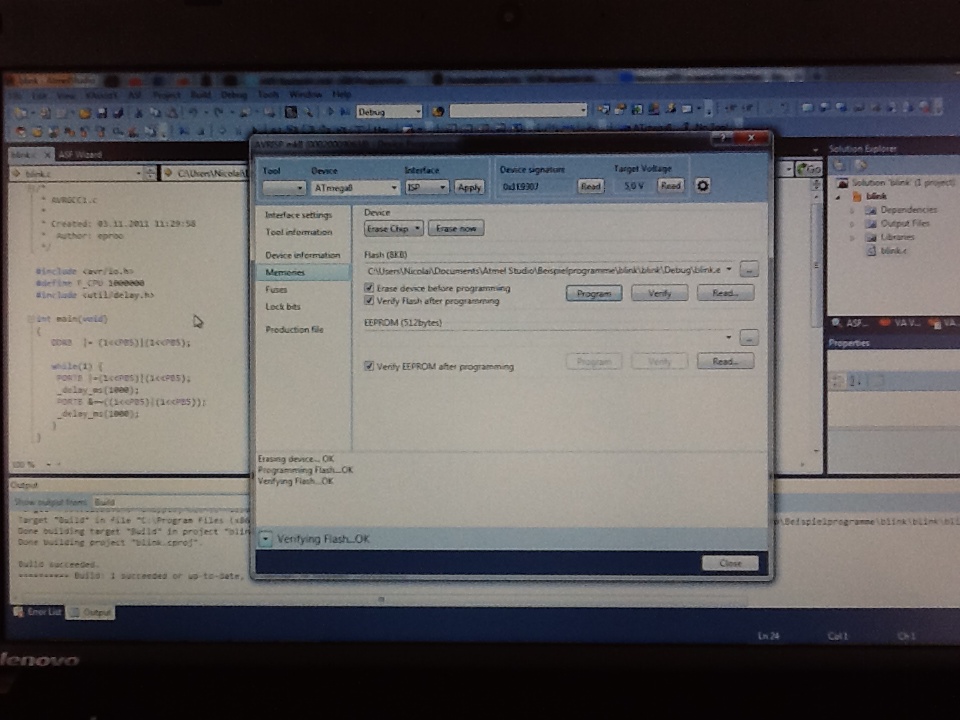Open the Debug menu
Image resolution: width=960 pixels, height=720 pixels.
click(x=233, y=95)
